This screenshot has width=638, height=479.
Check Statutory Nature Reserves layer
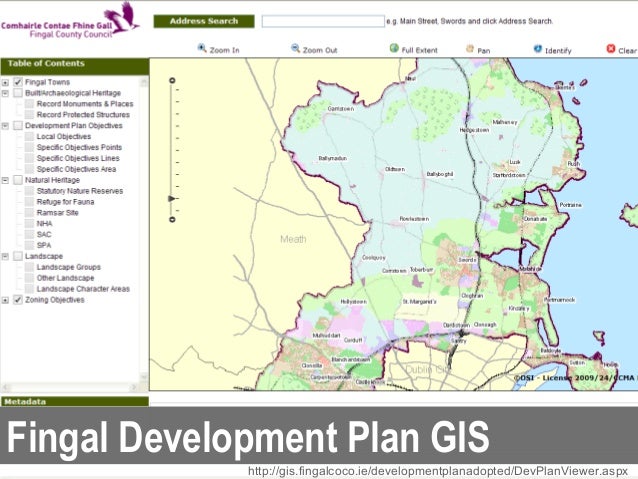[x=29, y=191]
